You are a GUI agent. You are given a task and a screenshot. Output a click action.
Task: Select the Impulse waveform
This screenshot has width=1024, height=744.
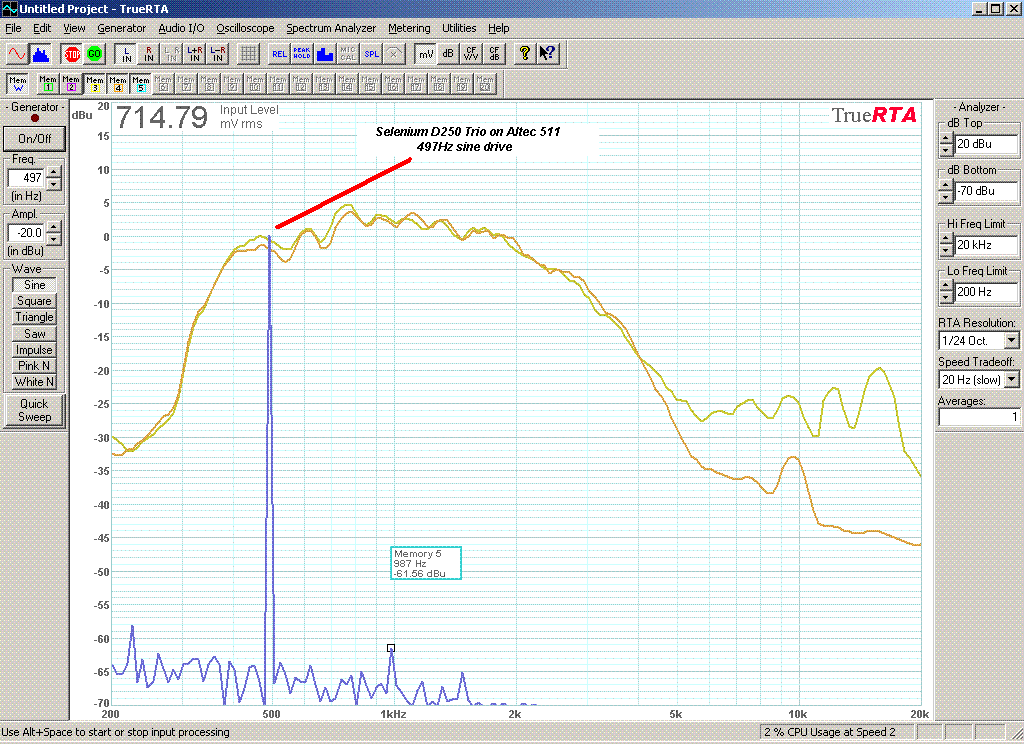(35, 349)
